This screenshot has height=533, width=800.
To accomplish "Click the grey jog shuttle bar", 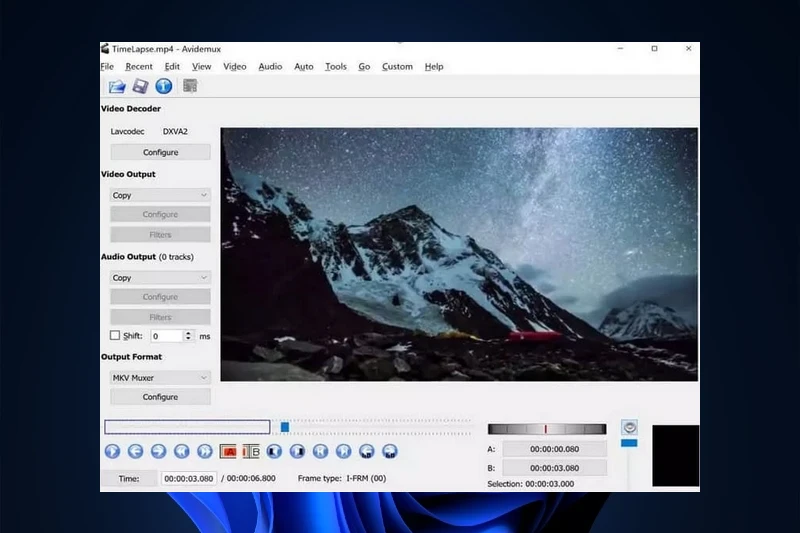I will pyautogui.click(x=547, y=429).
